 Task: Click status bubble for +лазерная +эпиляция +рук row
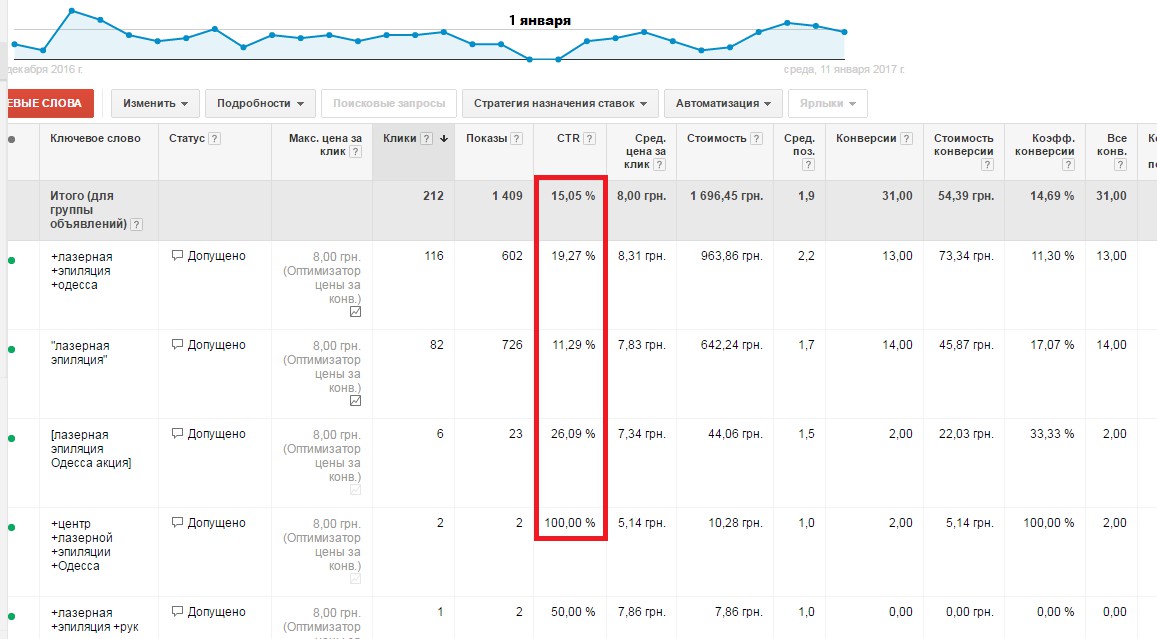click(x=177, y=612)
